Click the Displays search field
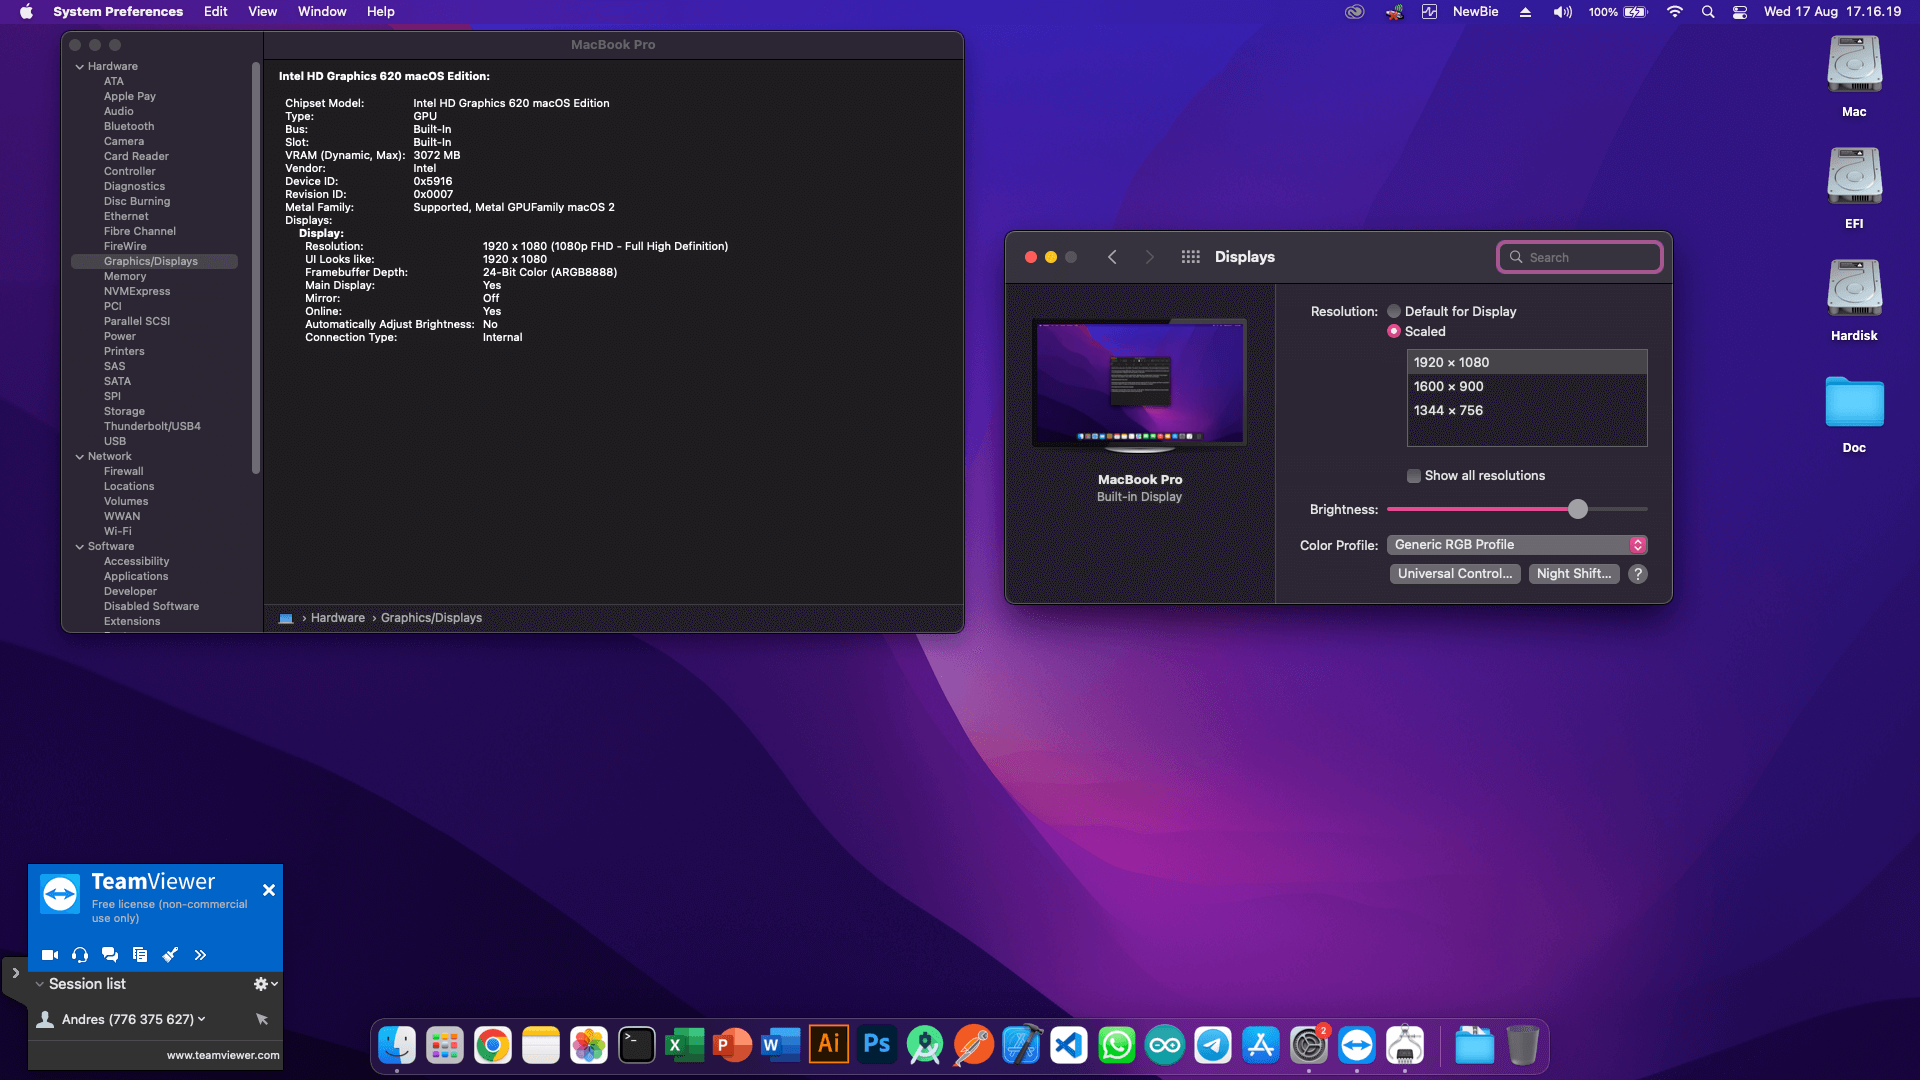Image resolution: width=1920 pixels, height=1080 pixels. [x=1580, y=257]
